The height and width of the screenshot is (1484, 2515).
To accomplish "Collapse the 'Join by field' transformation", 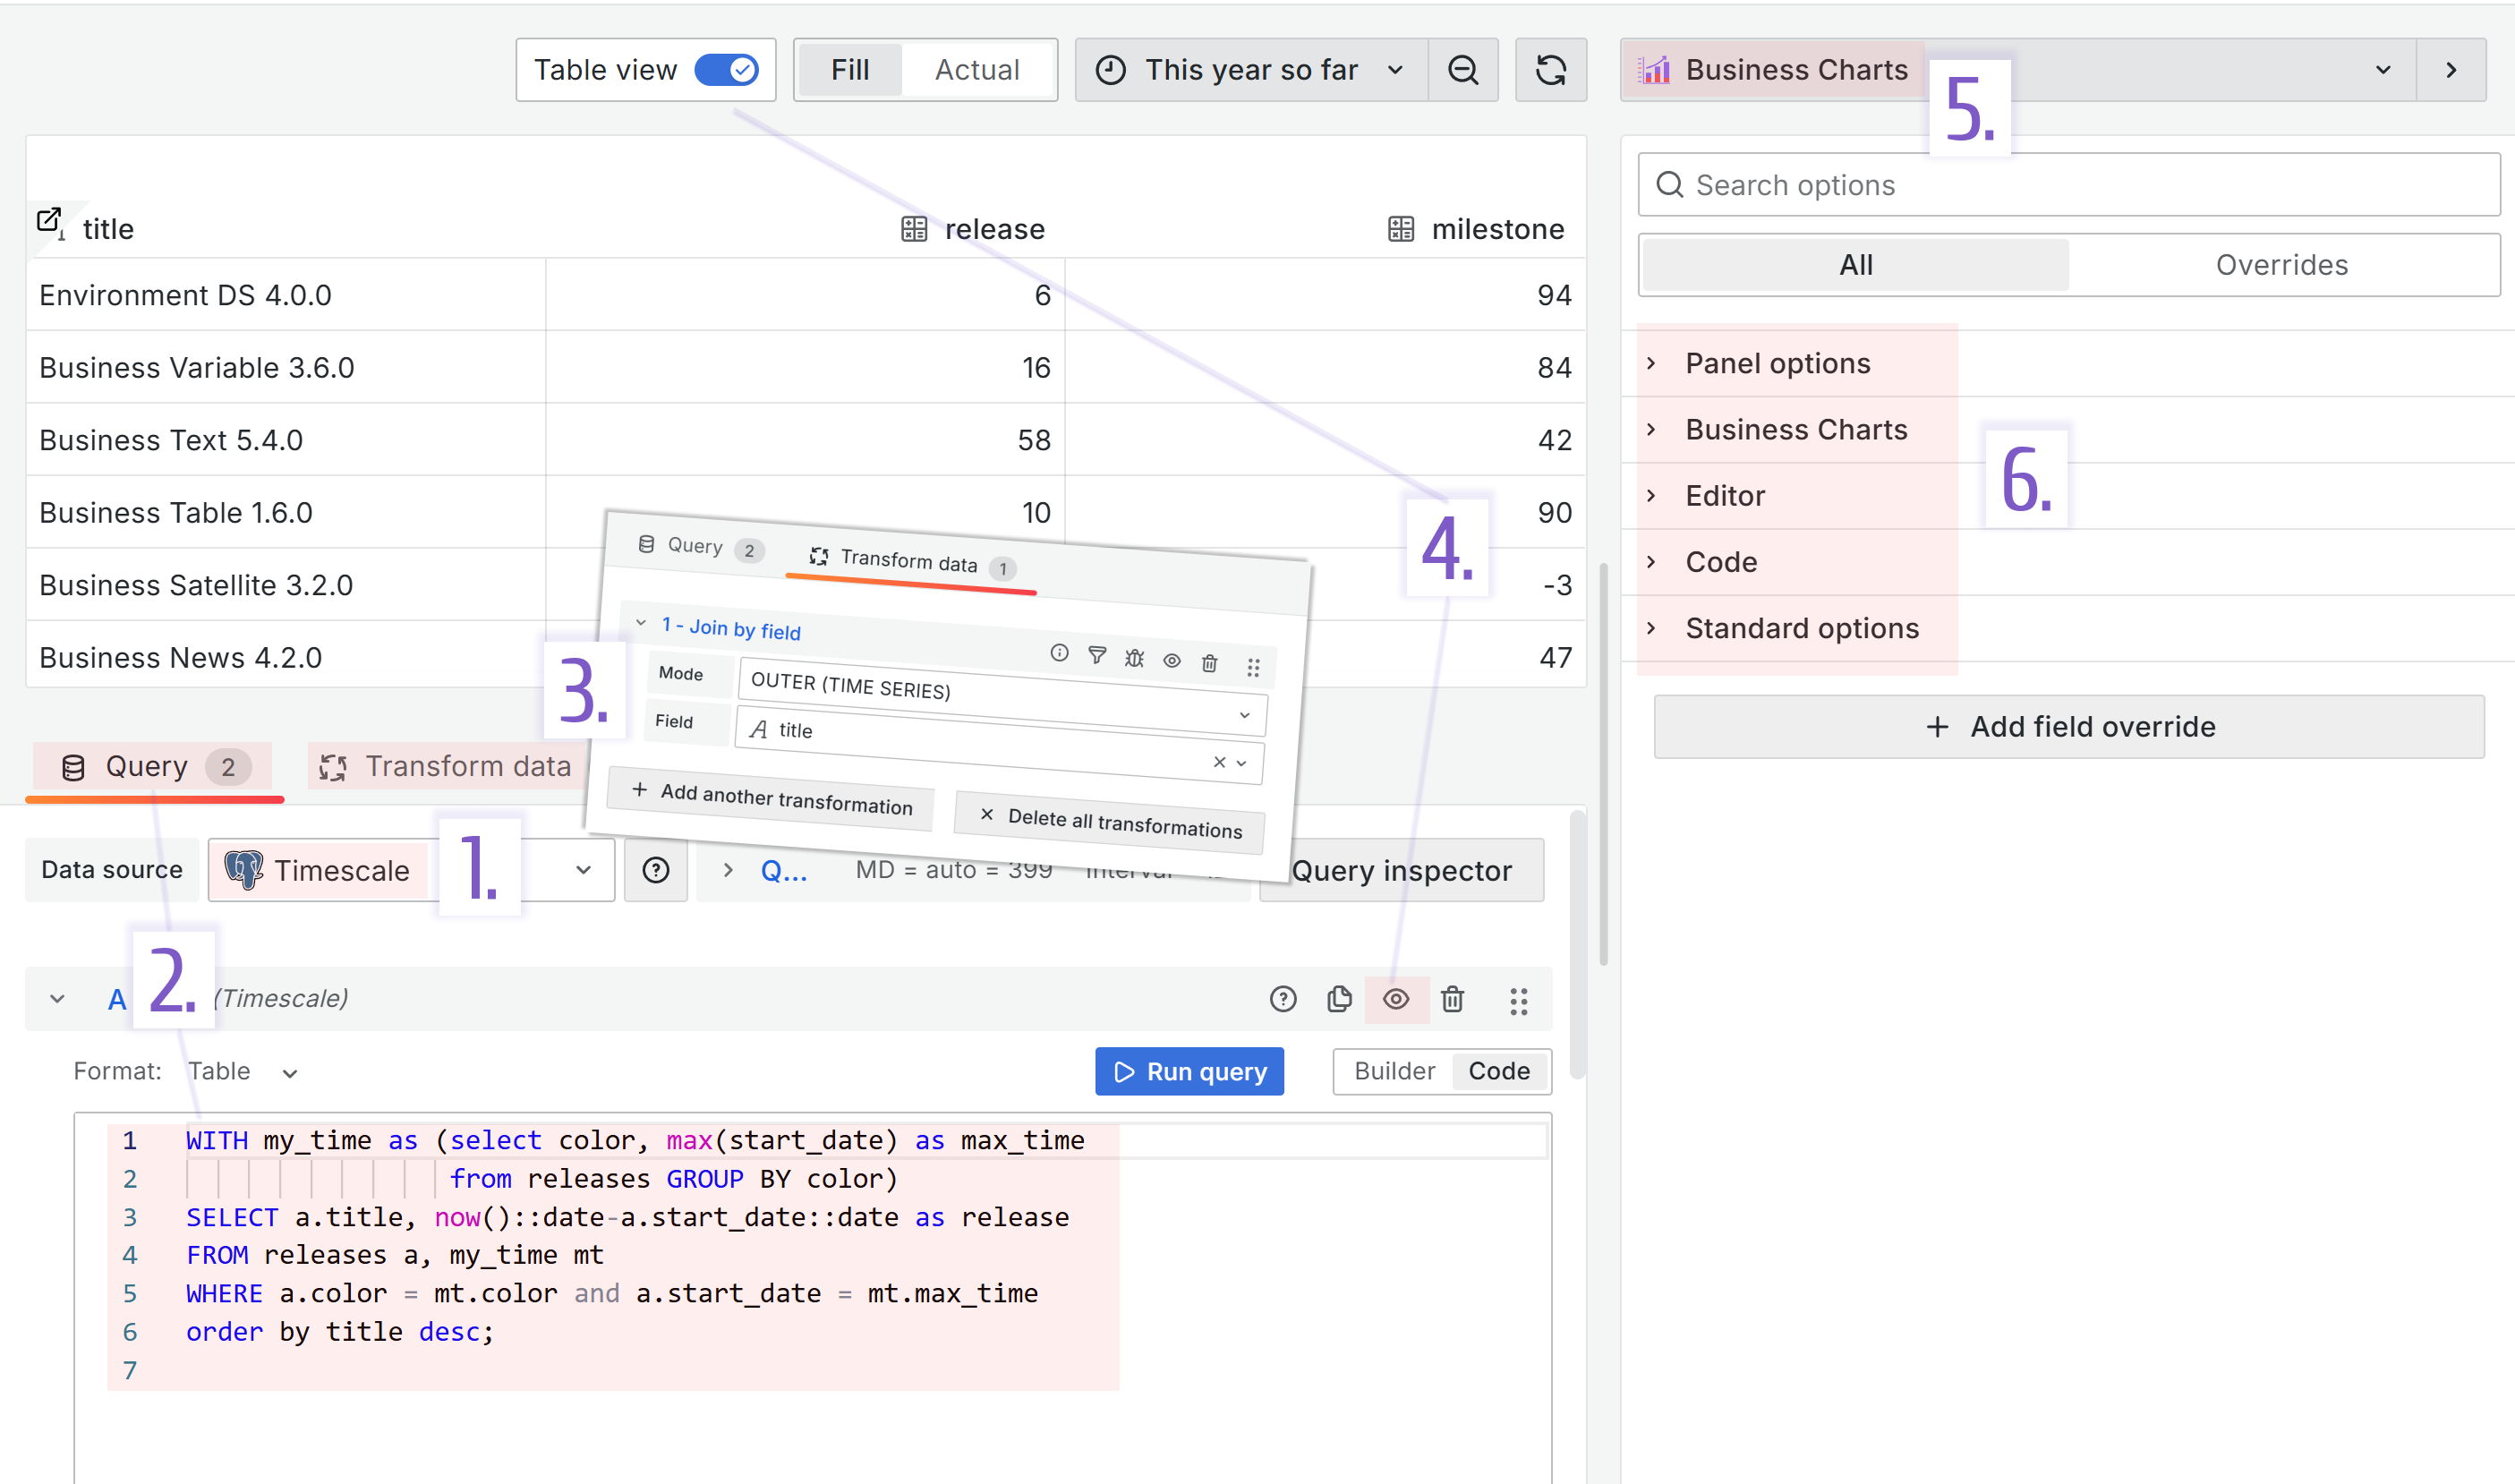I will [x=641, y=623].
